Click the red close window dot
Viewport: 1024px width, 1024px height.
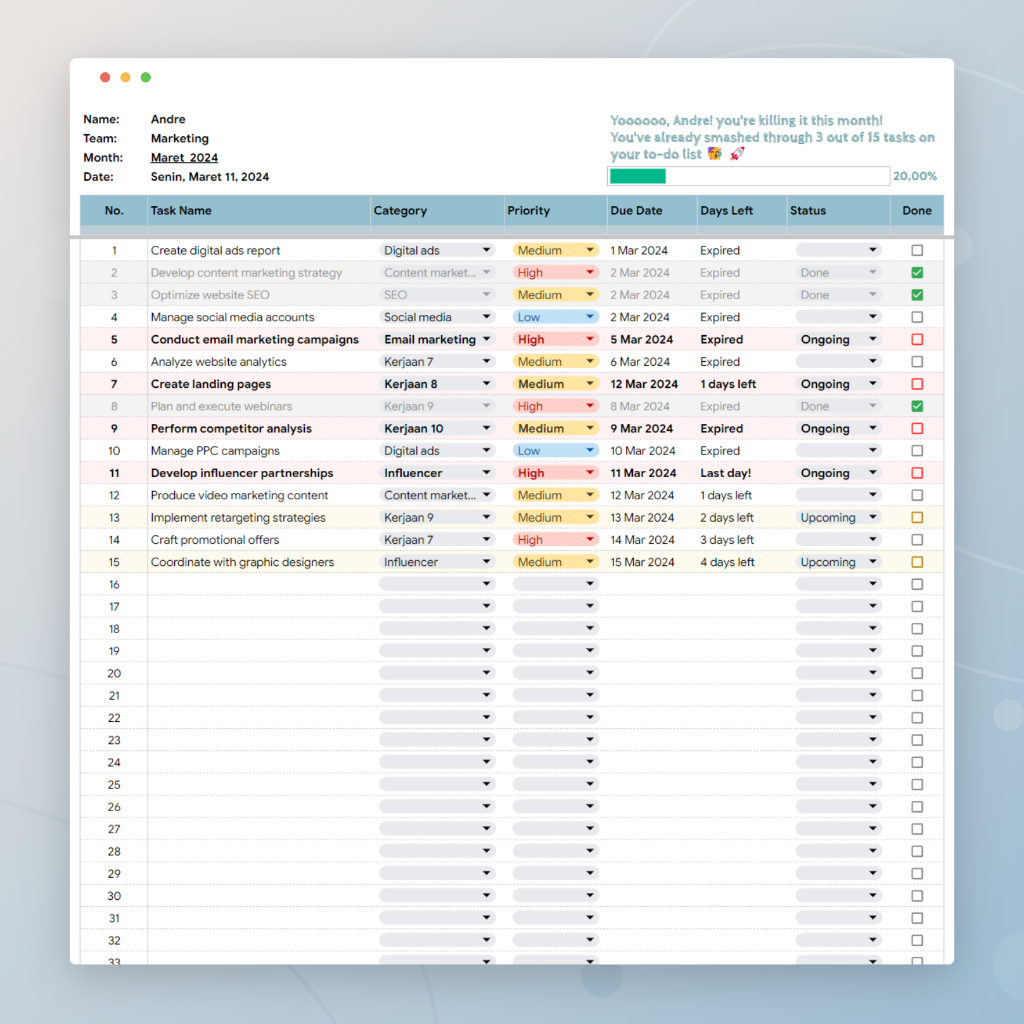point(105,77)
